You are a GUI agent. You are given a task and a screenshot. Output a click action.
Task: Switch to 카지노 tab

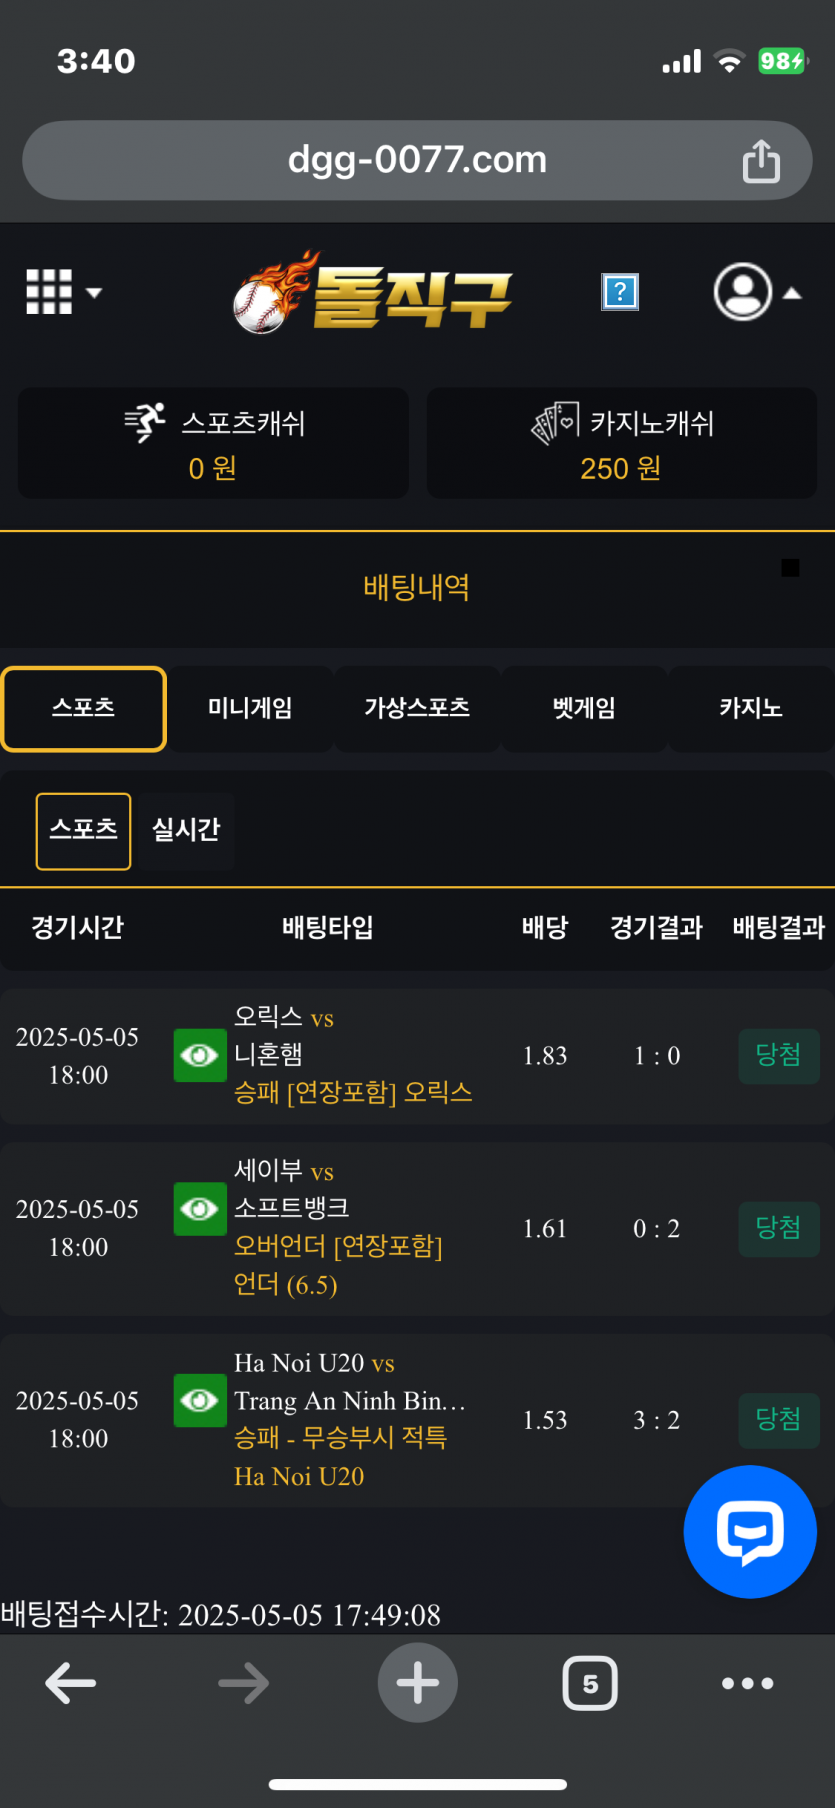(x=751, y=708)
